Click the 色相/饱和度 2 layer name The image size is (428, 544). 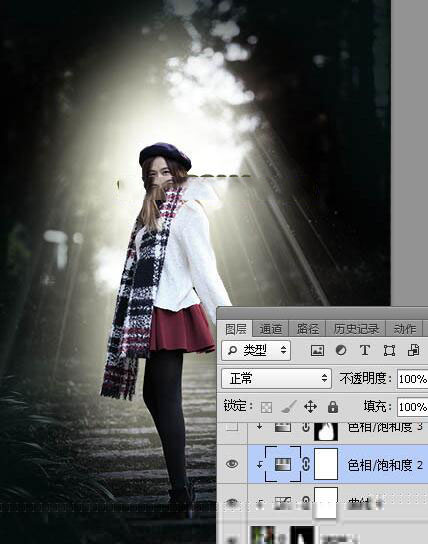[x=385, y=465]
